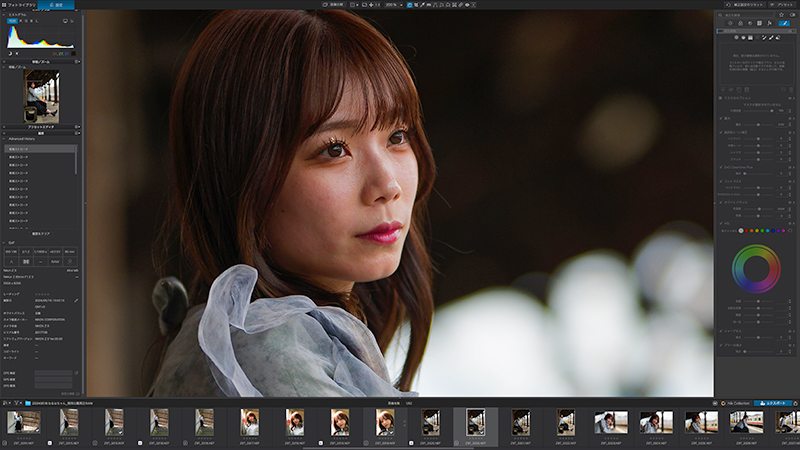Image resolution: width=800 pixels, height=450 pixels.
Task: Open the Color corrections droplet icon
Action: pos(740,23)
